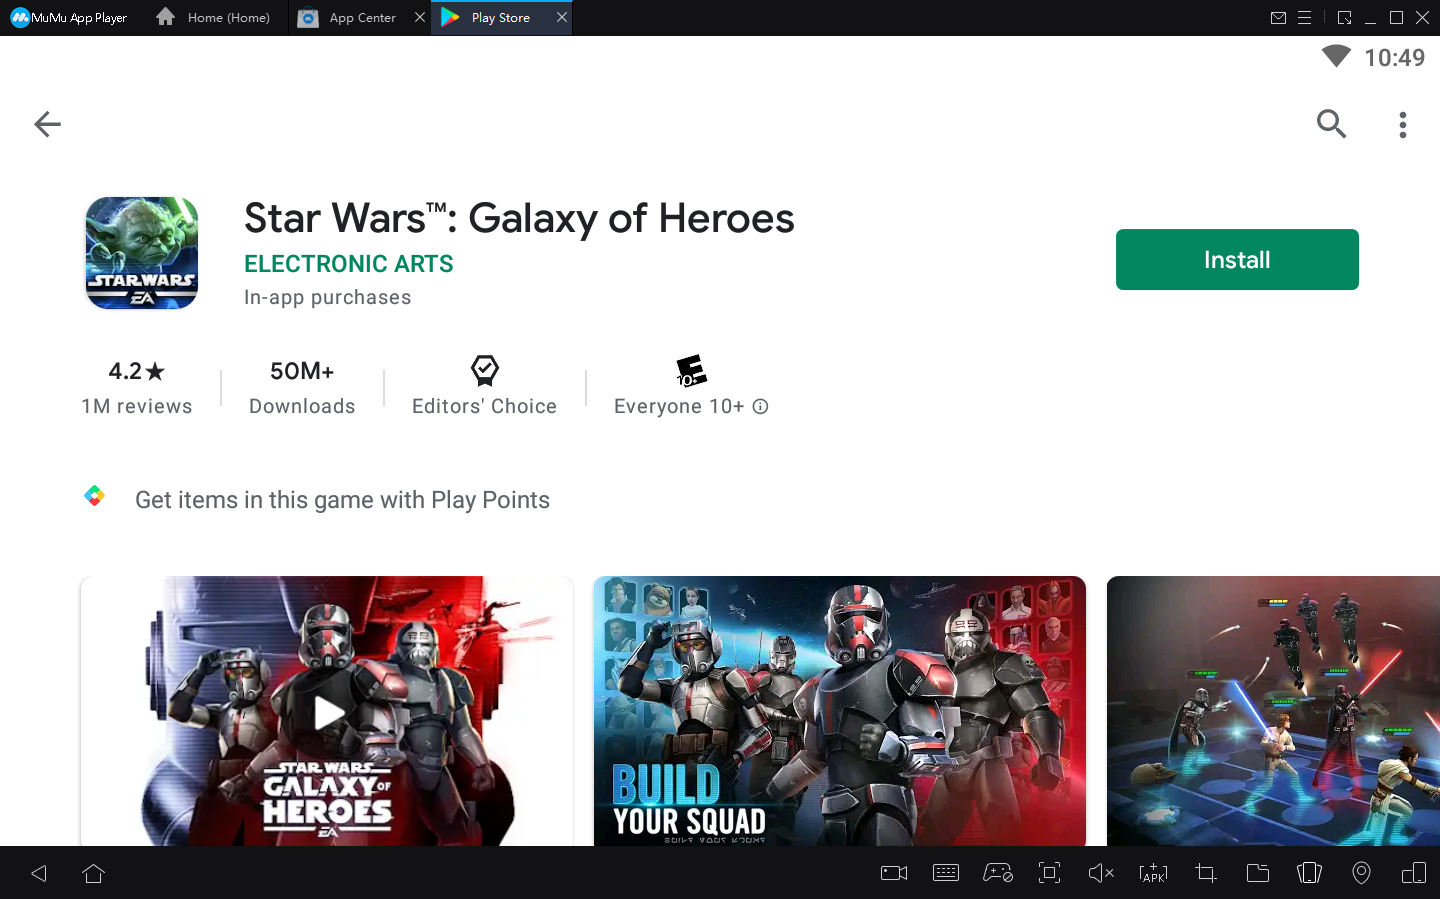Click the Play Points diamond icon
This screenshot has height=899, width=1440.
[x=95, y=496]
